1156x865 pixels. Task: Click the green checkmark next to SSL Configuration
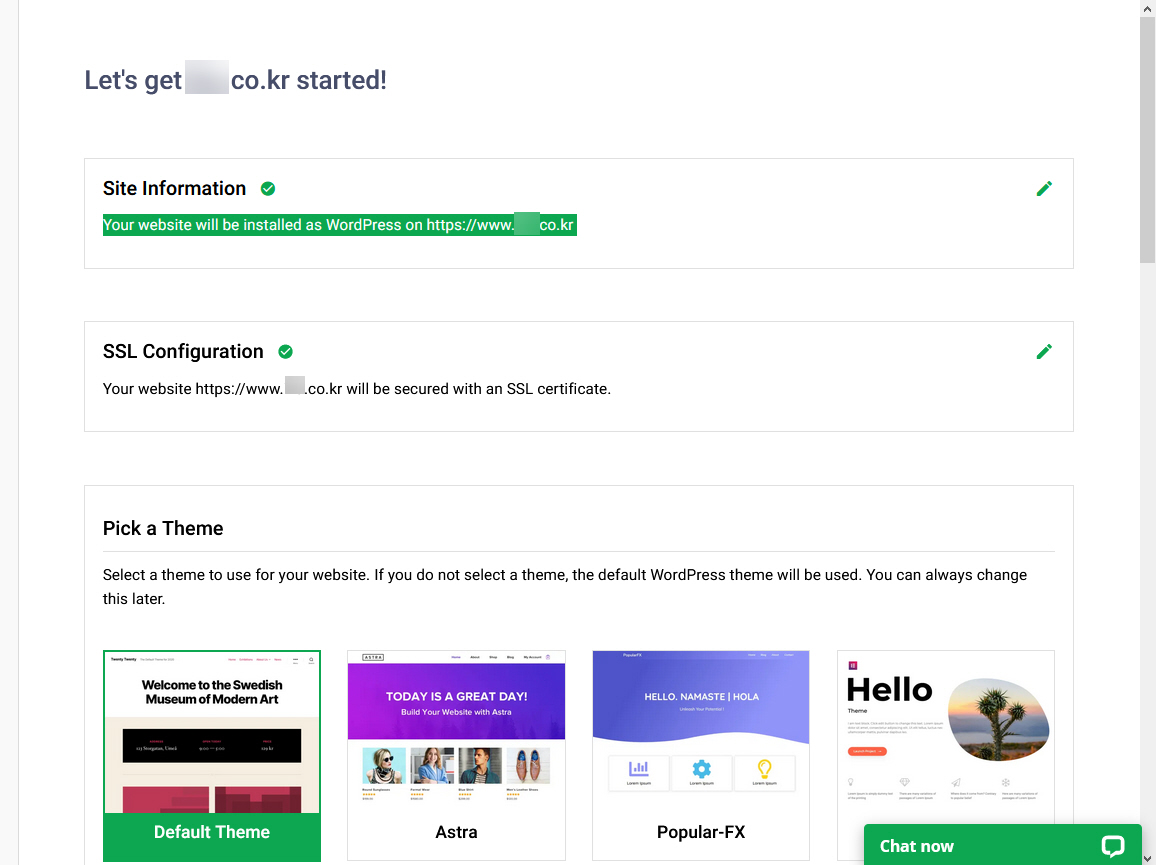[285, 351]
